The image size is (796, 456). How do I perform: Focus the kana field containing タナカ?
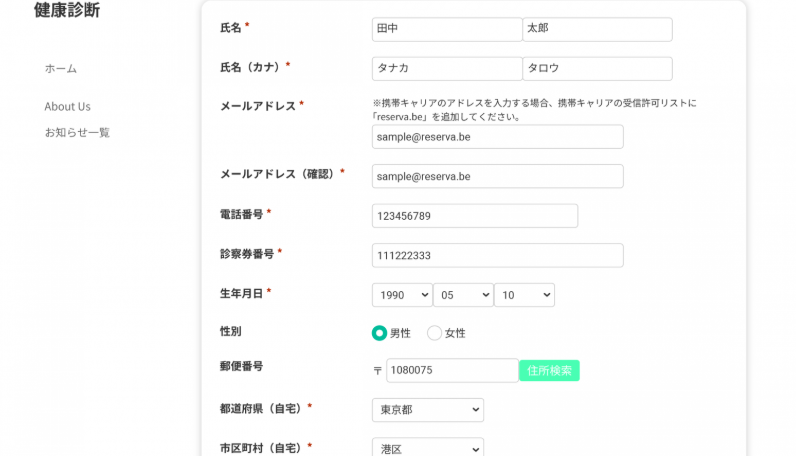click(x=446, y=68)
